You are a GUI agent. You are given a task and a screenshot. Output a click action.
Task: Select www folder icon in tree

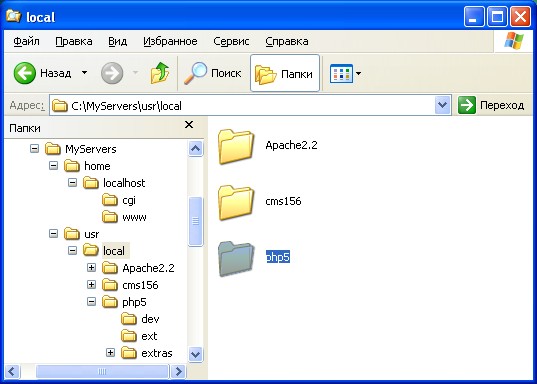(x=110, y=217)
